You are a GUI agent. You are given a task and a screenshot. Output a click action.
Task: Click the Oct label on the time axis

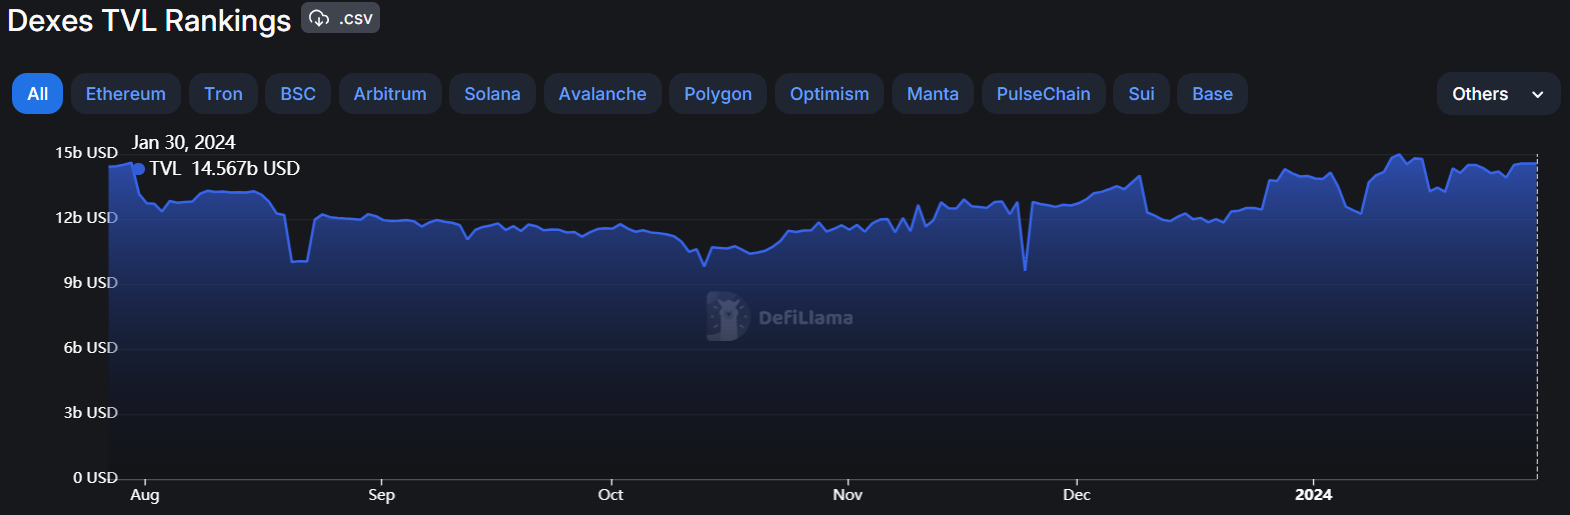point(611,495)
